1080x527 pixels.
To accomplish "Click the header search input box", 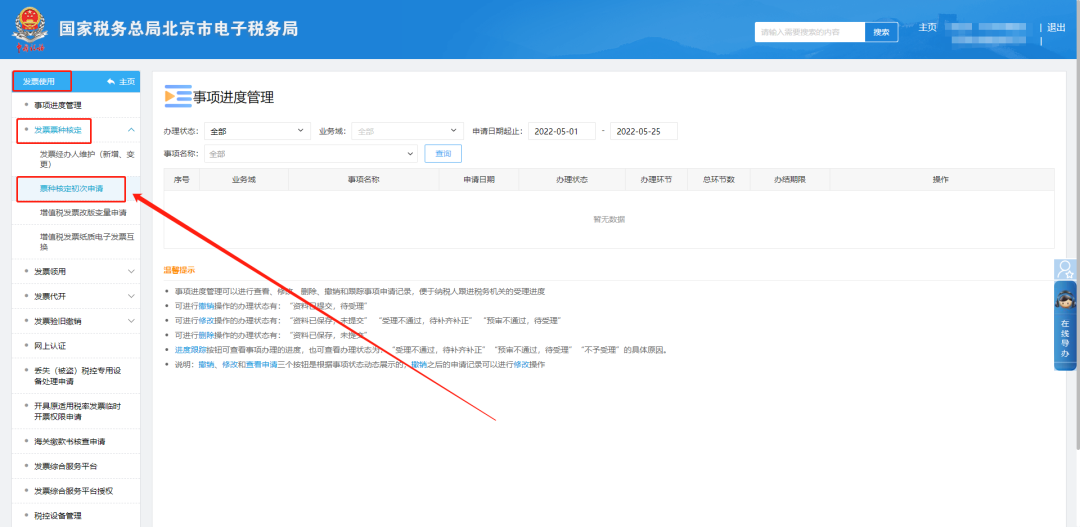I will click(x=809, y=32).
